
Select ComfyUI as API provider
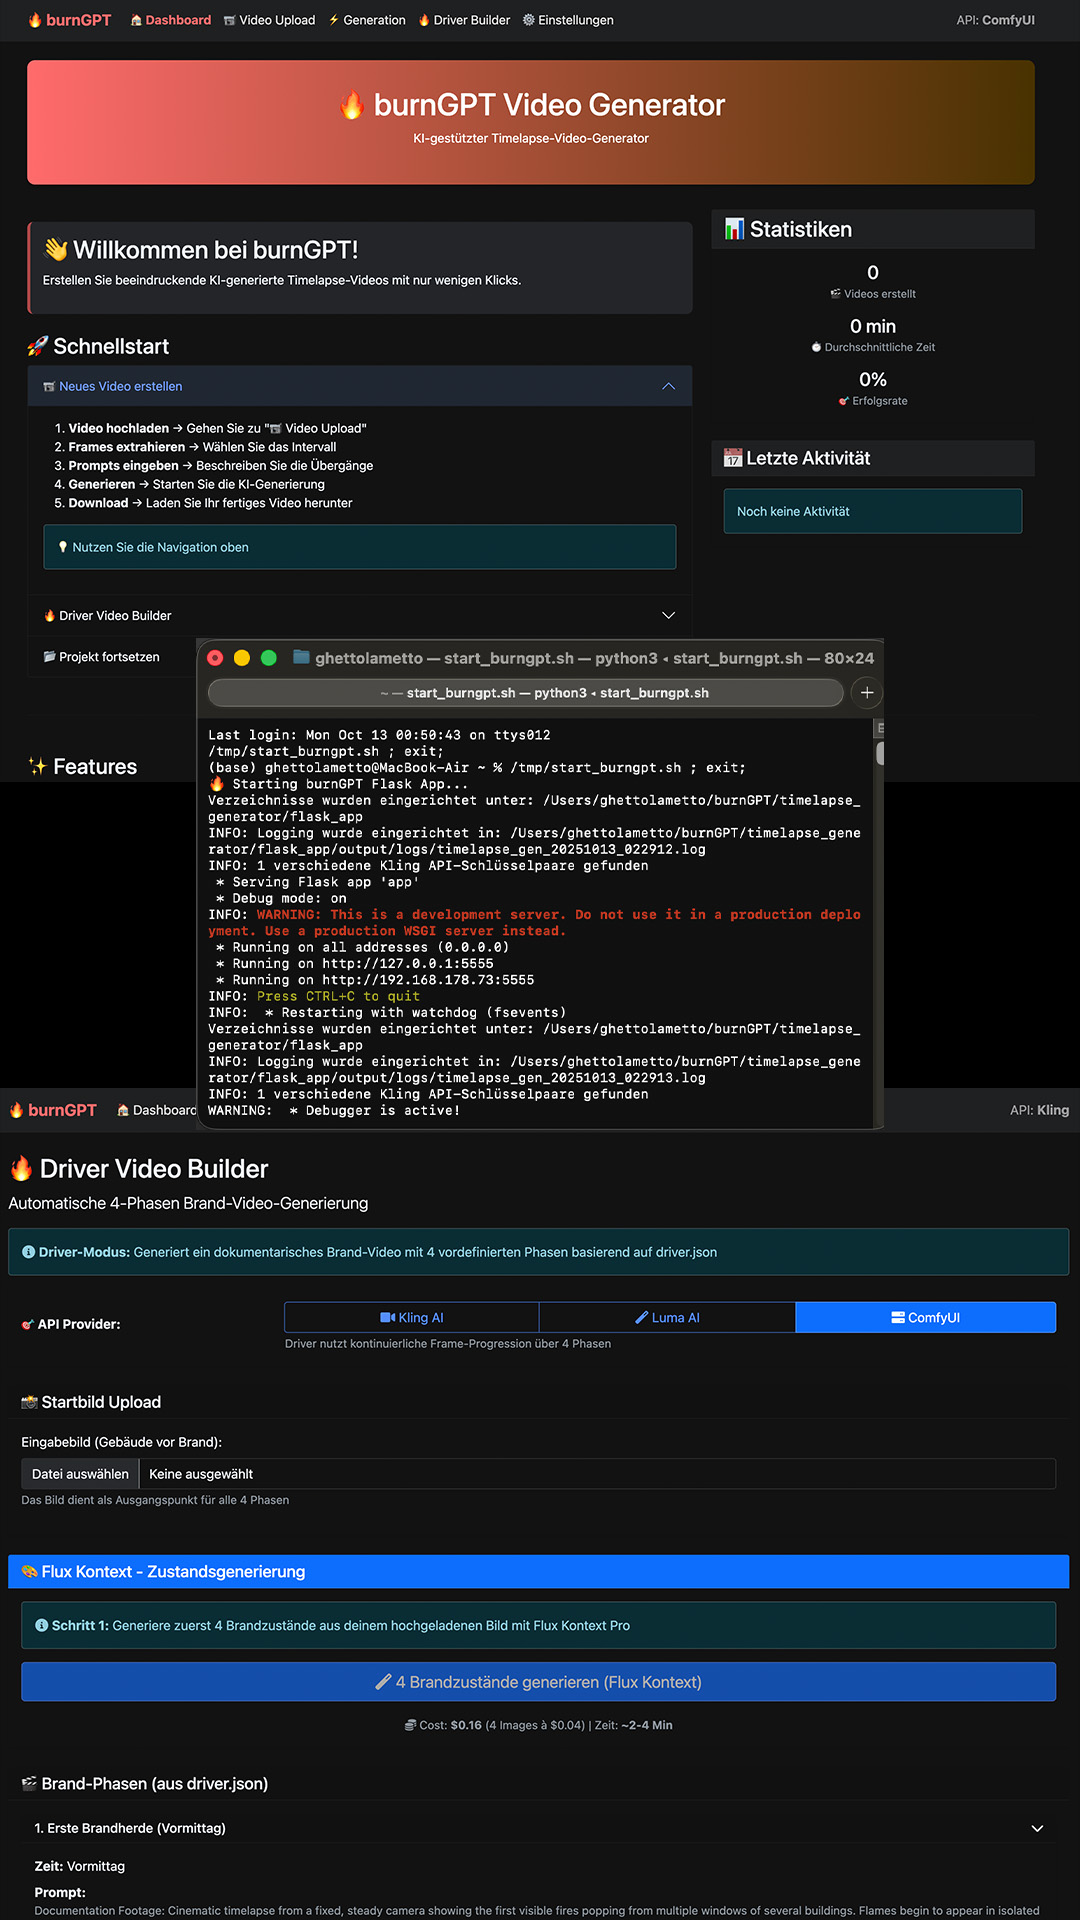click(925, 1317)
